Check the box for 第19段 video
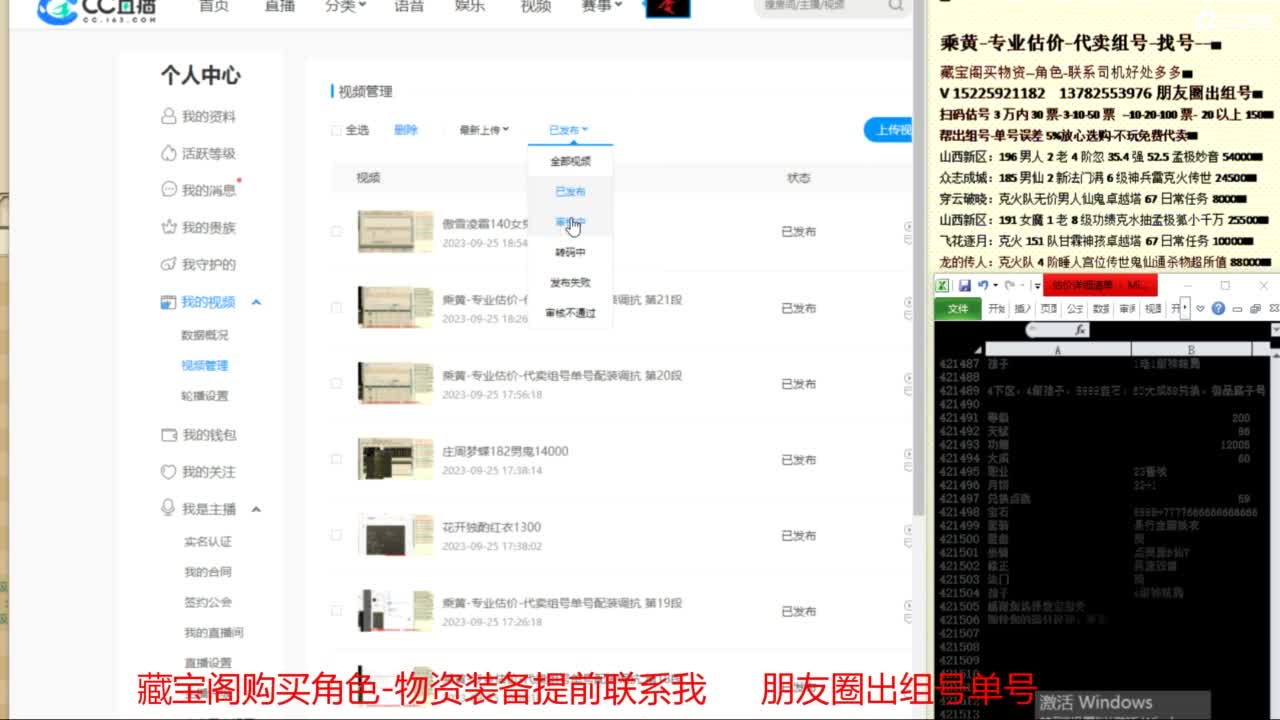The image size is (1280, 720). click(336, 611)
